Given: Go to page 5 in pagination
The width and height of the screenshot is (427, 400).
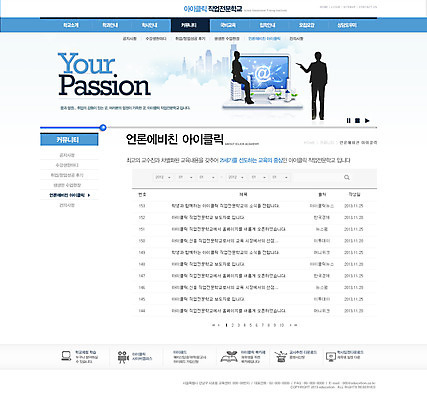Looking at the screenshot, I should click(251, 325).
